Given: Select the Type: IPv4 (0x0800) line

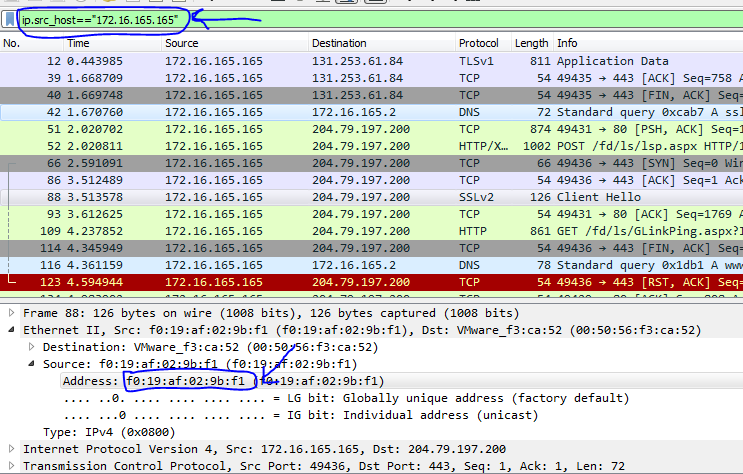Looking at the screenshot, I should pyautogui.click(x=109, y=432).
